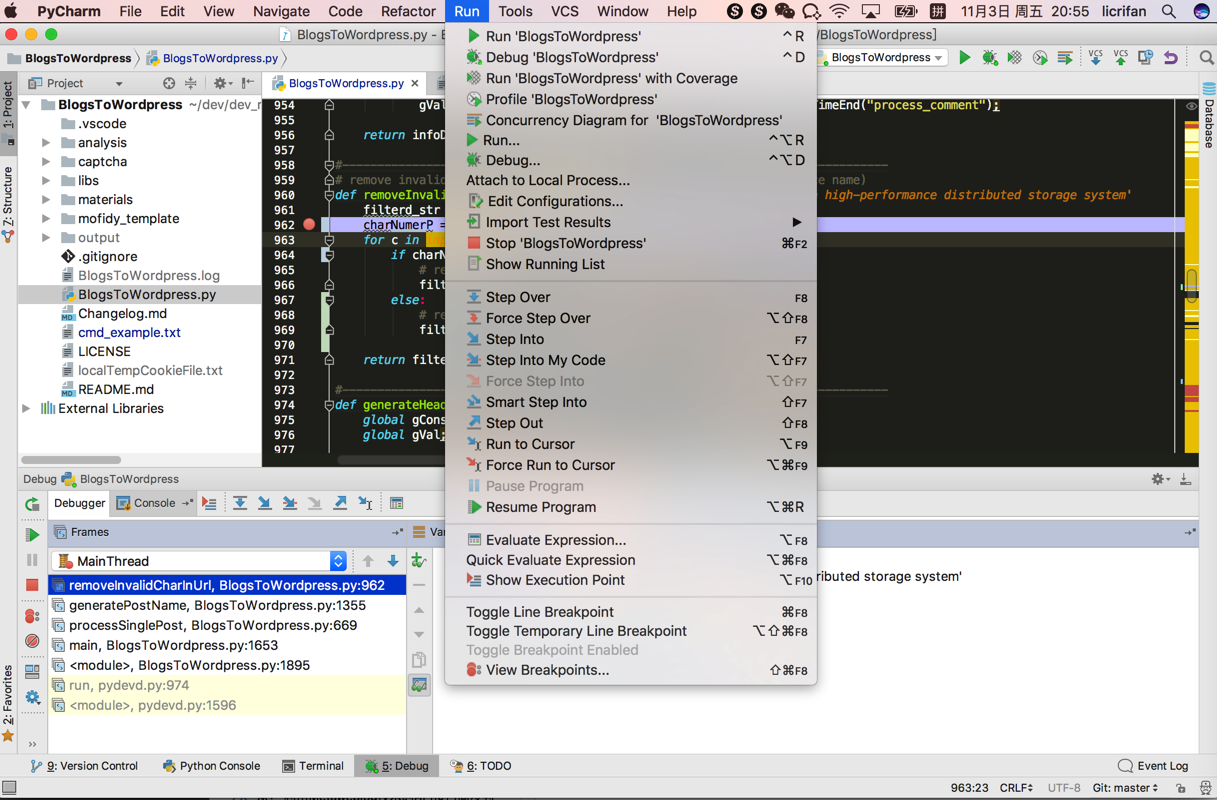Select generatePostName frame at line 1355

(x=227, y=605)
